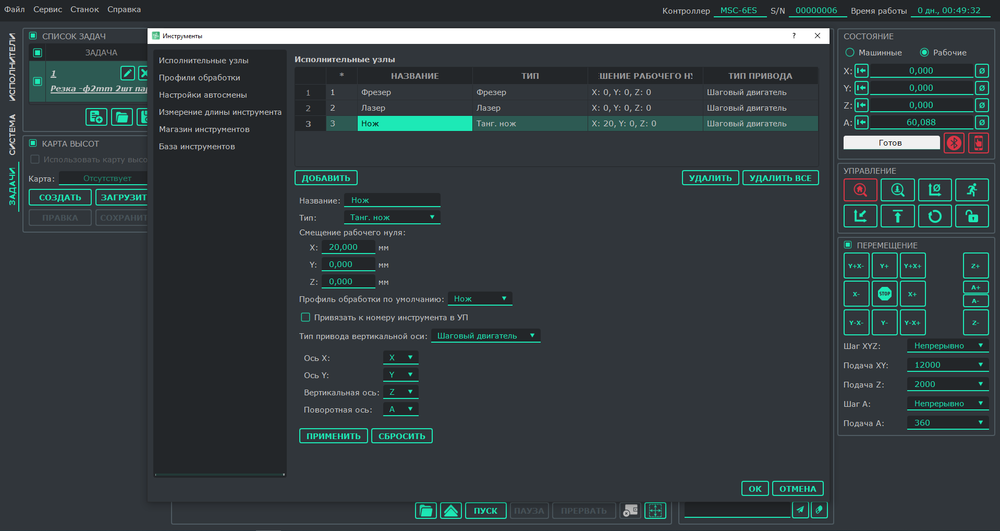
Task: Click the X offset field showing 20,000
Action: tap(348, 247)
